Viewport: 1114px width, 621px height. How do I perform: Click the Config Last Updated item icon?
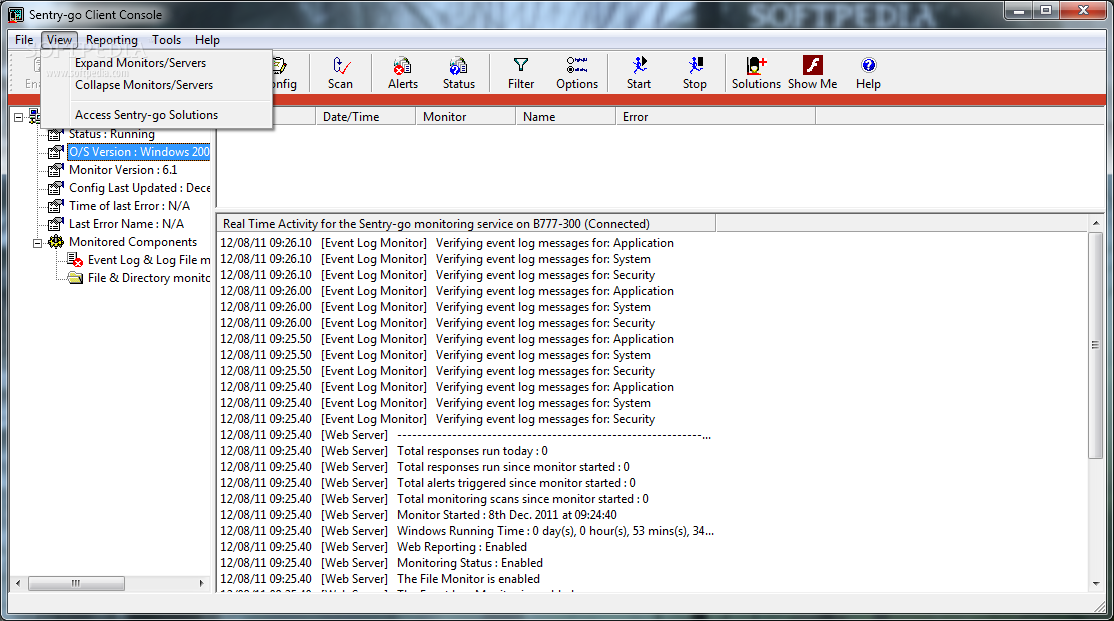coord(55,188)
